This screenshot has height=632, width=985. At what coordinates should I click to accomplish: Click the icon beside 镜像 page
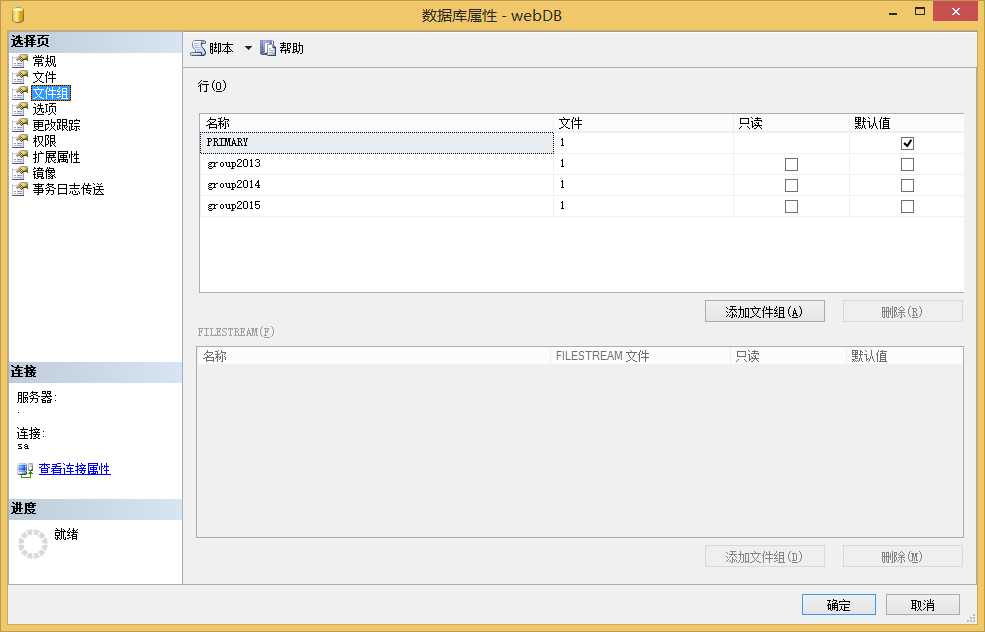coord(20,173)
